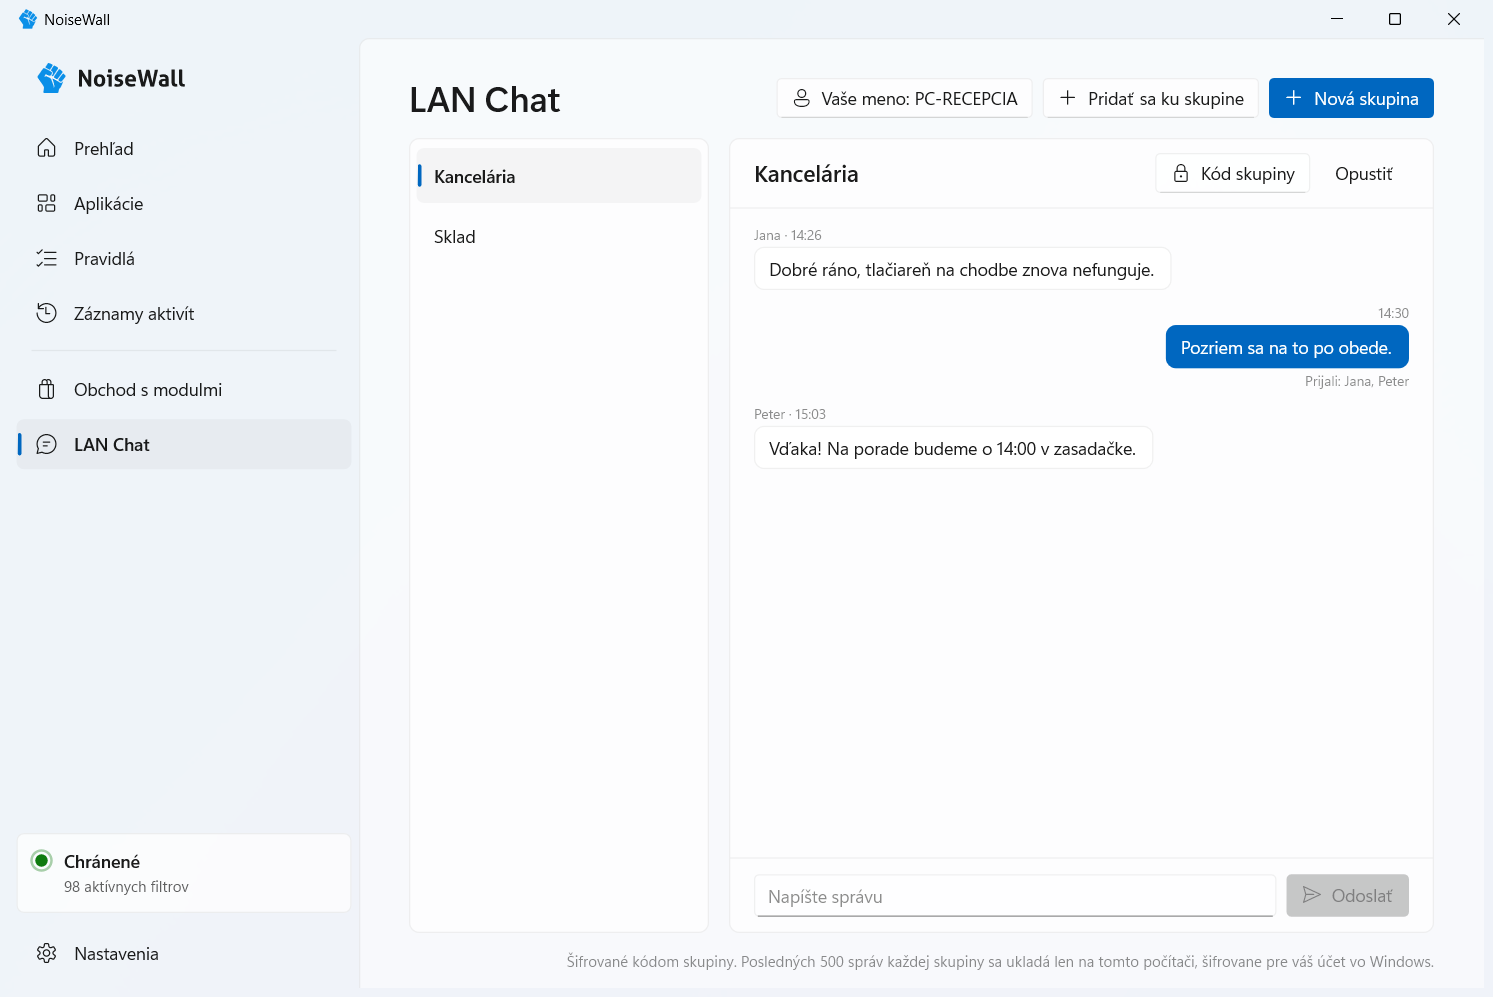Click the green Chránené status indicator
The width and height of the screenshot is (1493, 997).
coord(42,860)
